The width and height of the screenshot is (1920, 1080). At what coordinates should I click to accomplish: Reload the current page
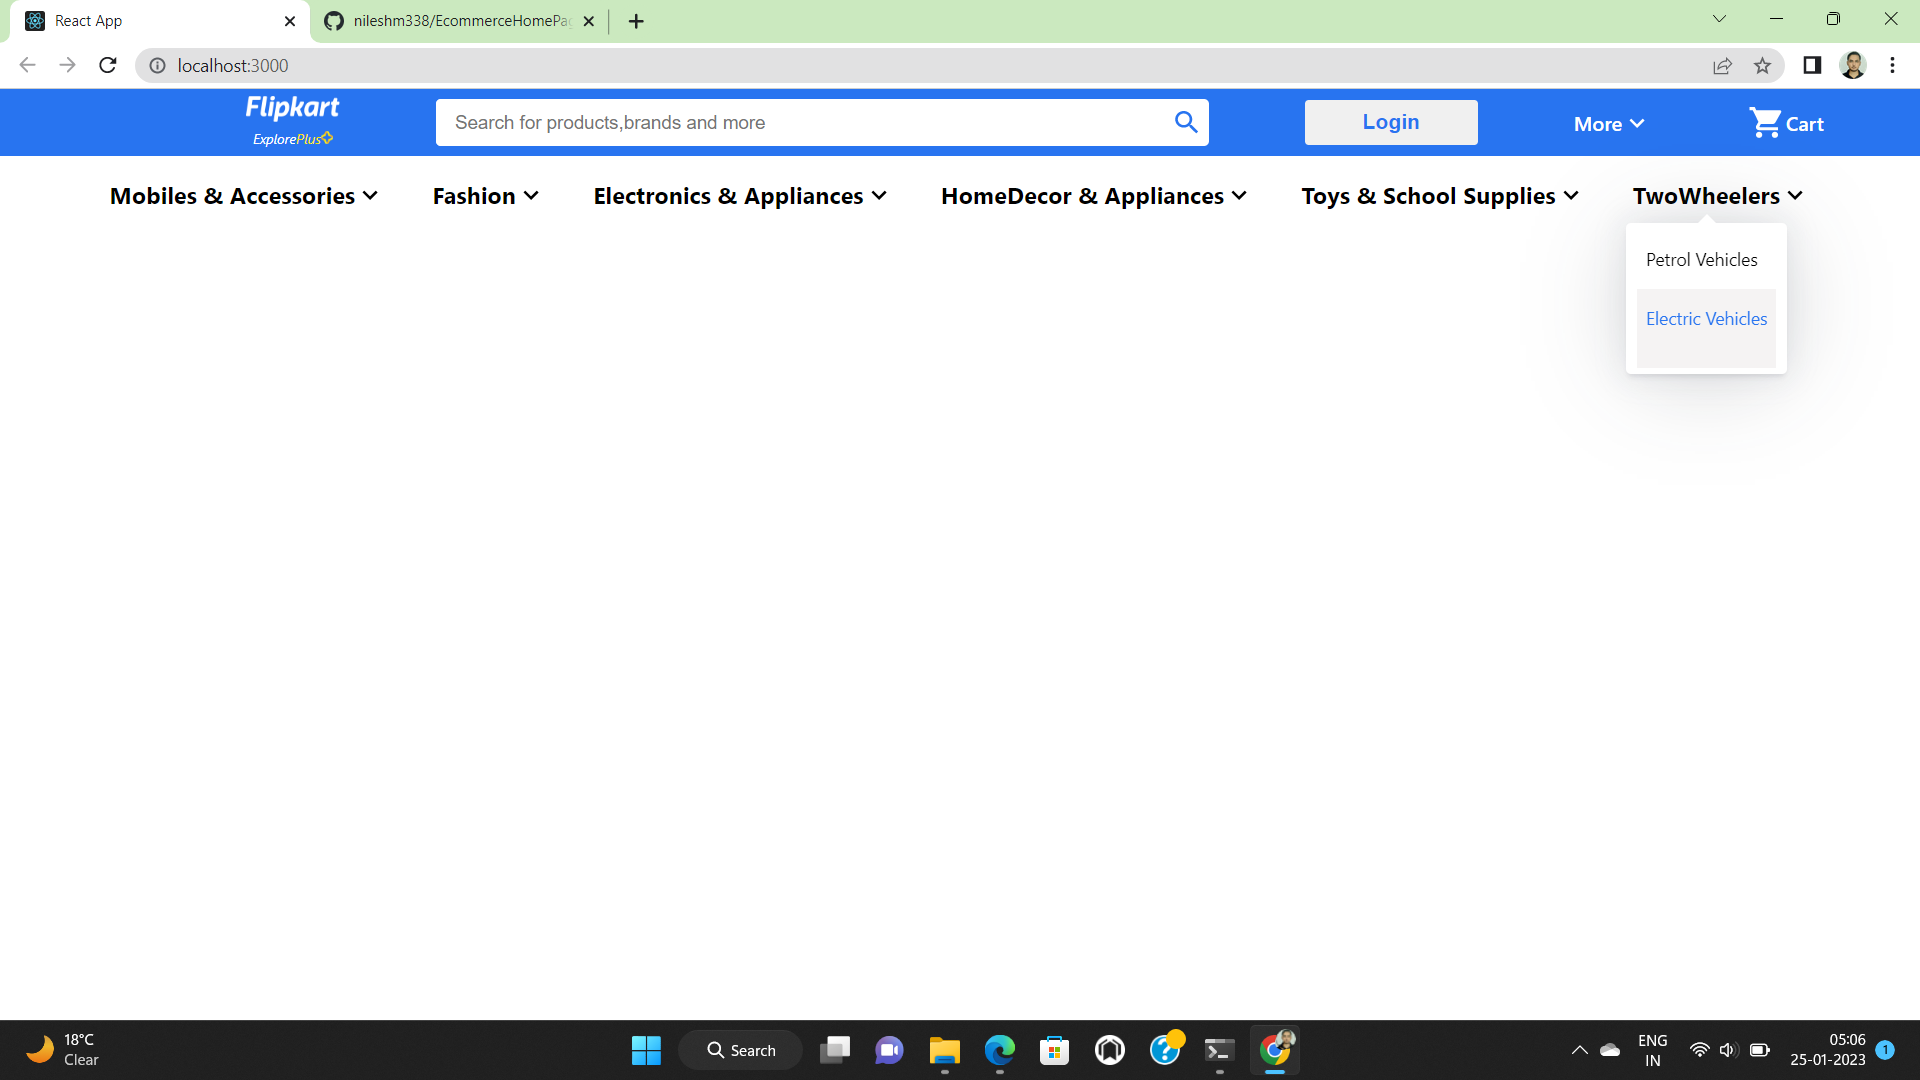(107, 65)
